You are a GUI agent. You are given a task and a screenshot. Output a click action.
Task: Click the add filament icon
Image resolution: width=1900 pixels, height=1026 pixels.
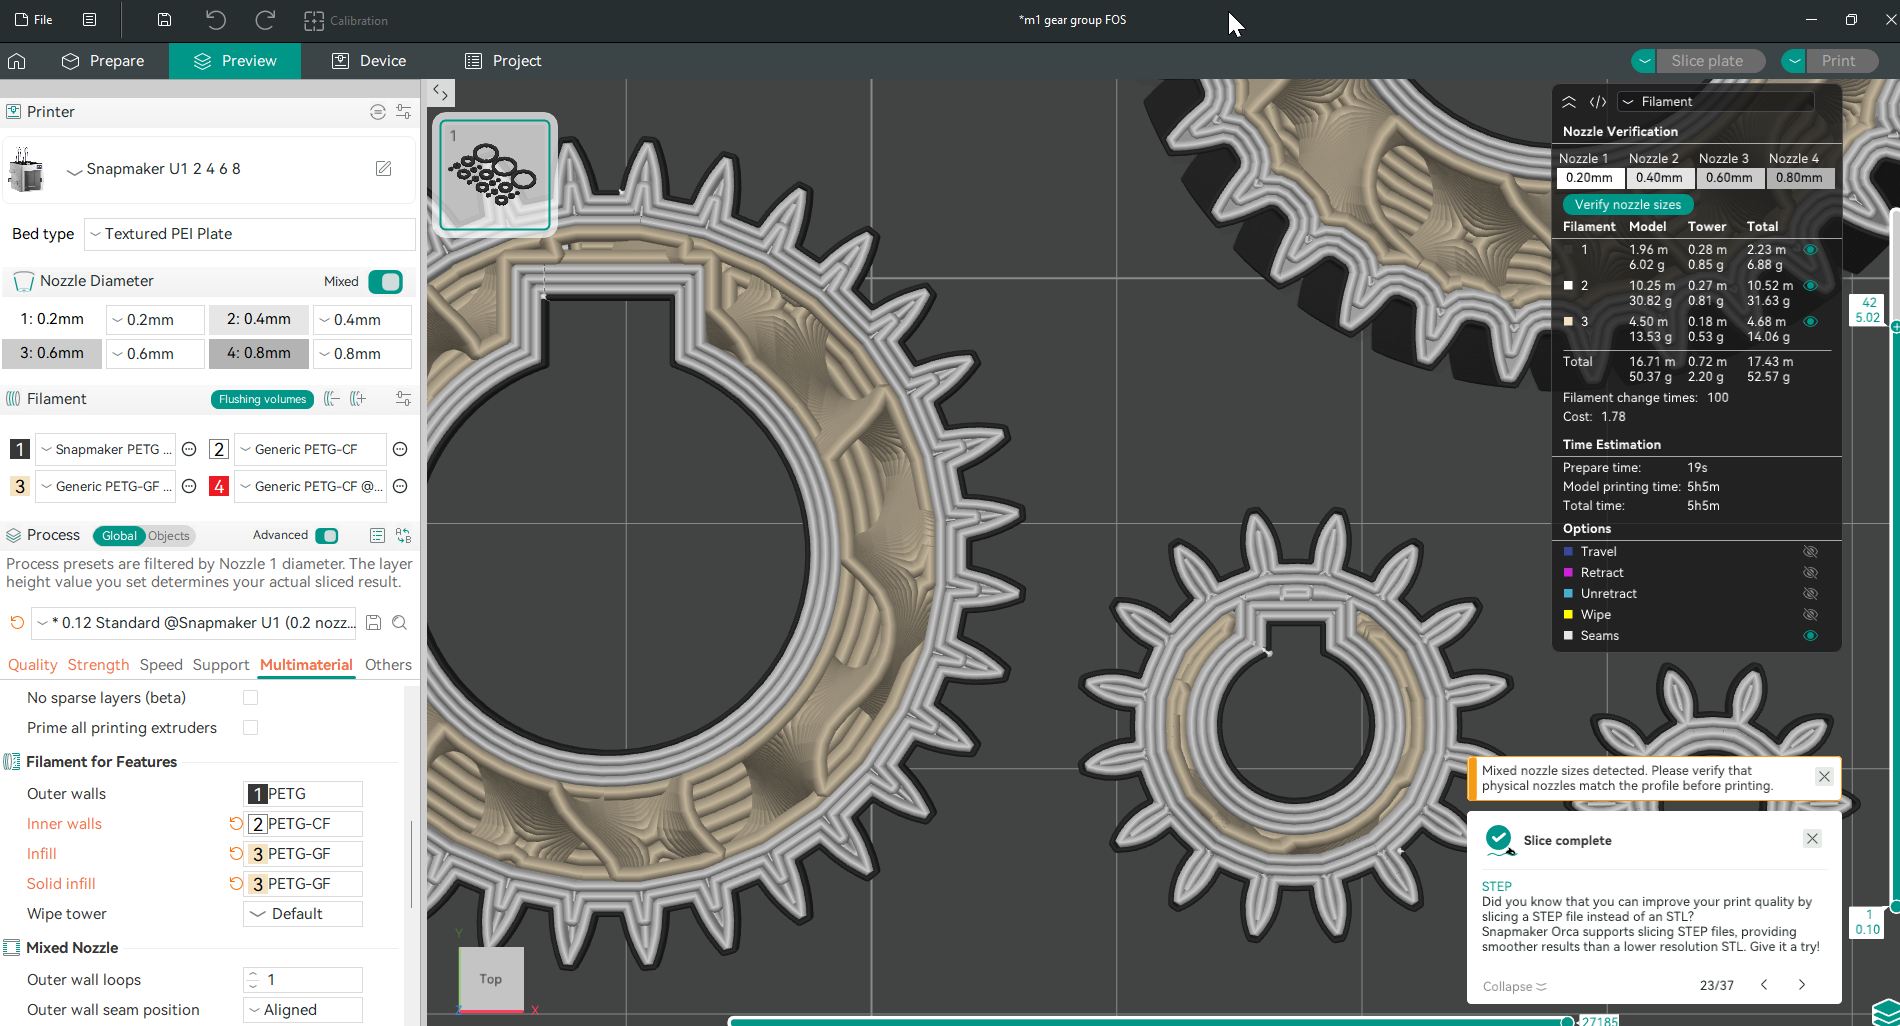pyautogui.click(x=358, y=399)
